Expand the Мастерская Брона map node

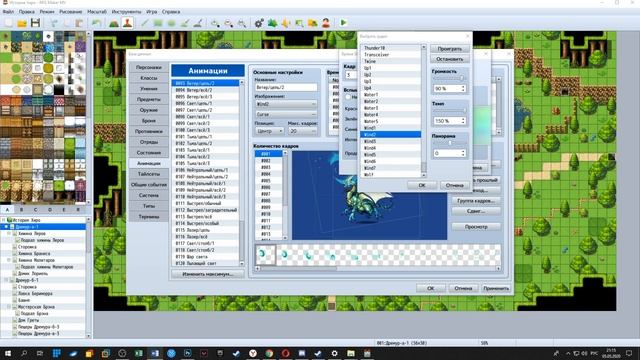(x=9, y=307)
